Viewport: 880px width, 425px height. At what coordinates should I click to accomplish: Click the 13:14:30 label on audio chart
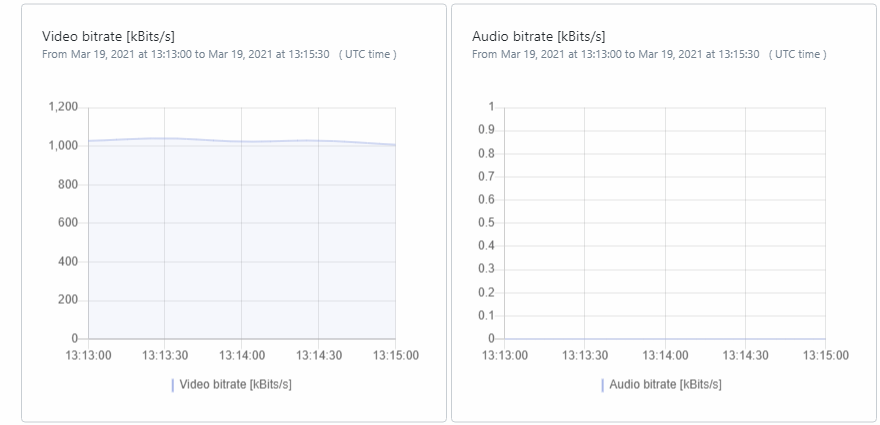pyautogui.click(x=745, y=355)
